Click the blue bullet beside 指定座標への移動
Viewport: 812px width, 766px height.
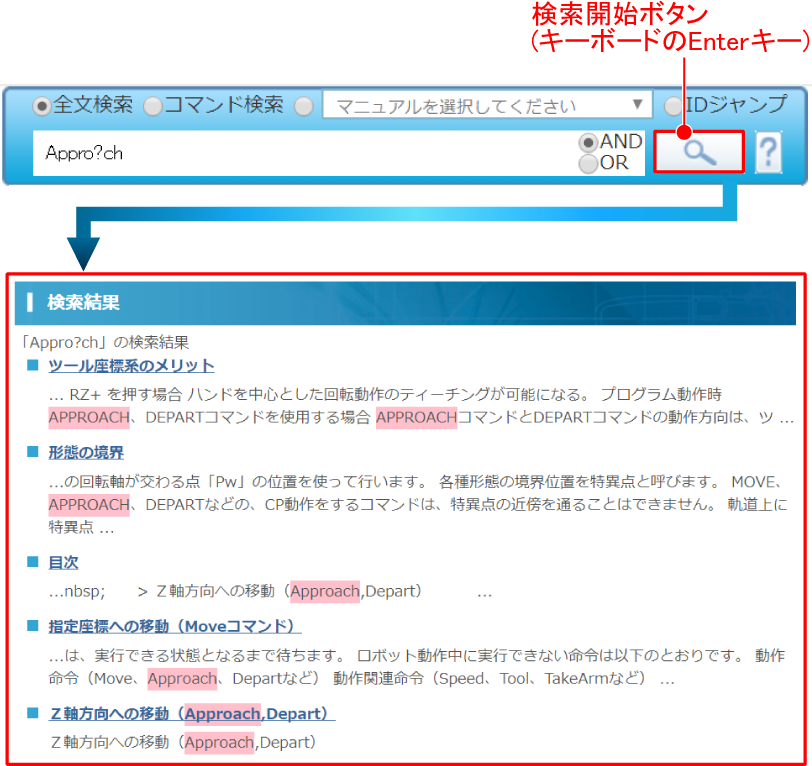coord(33,626)
